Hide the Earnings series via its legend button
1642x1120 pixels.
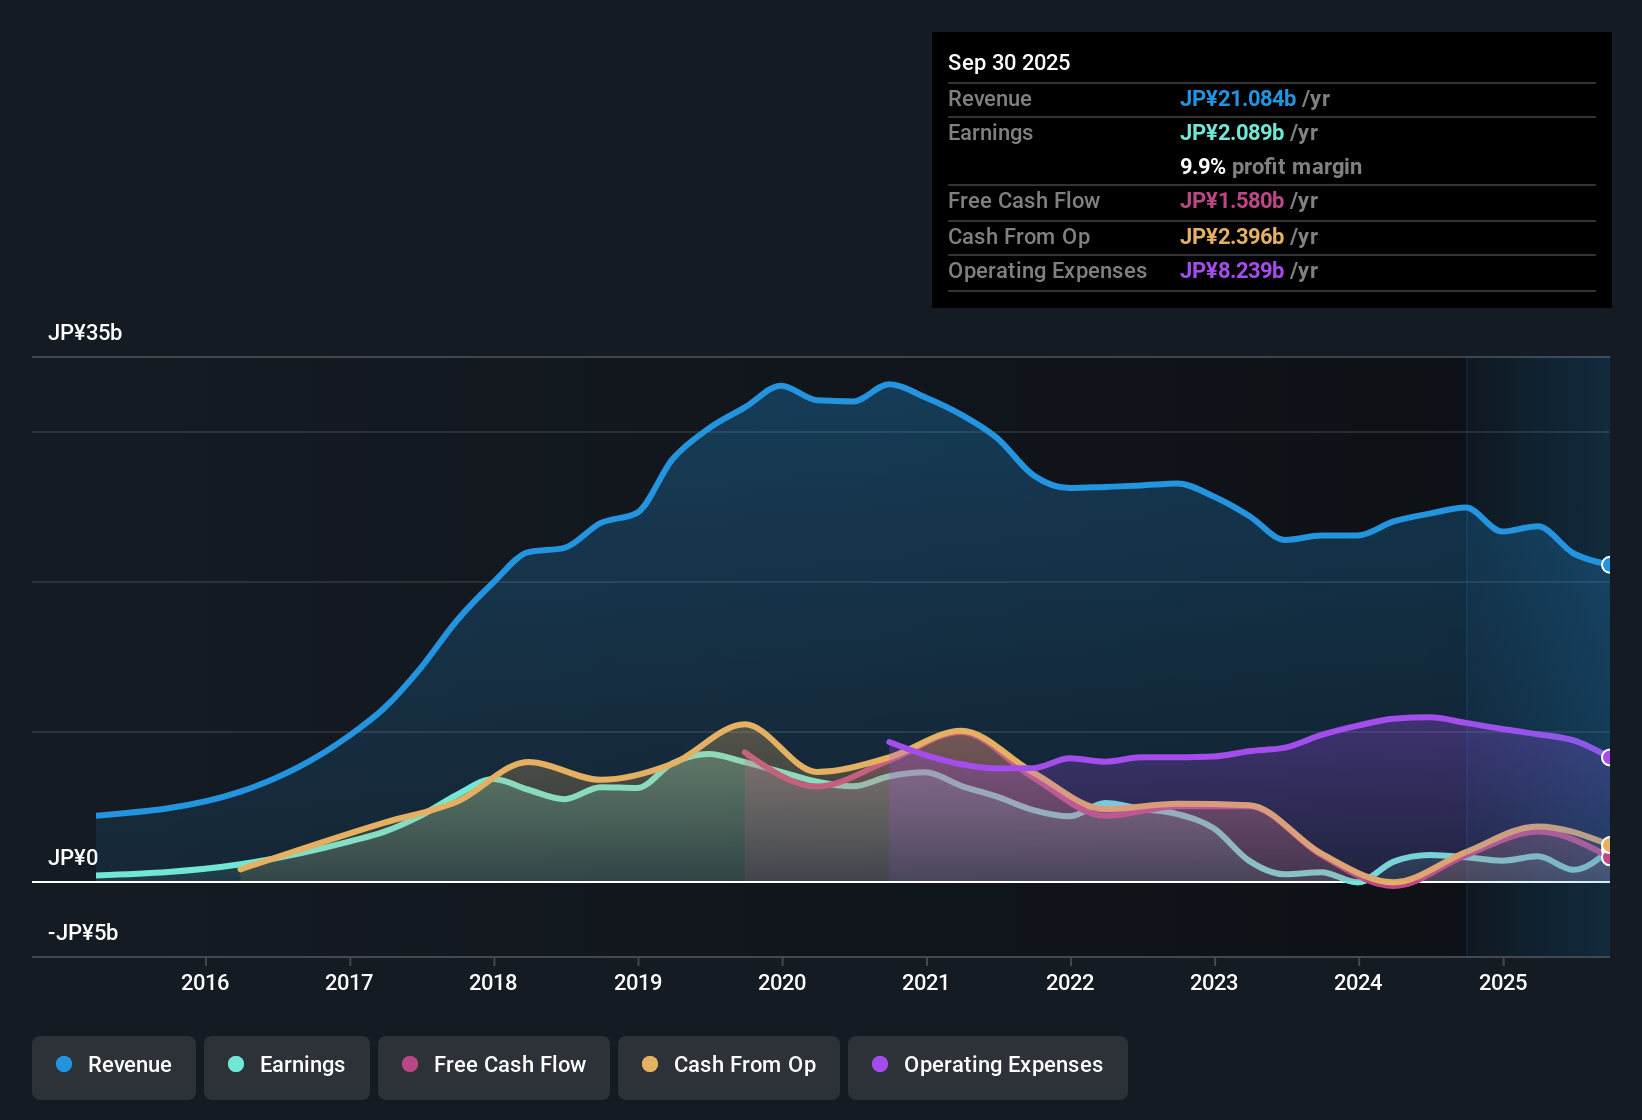coord(287,1065)
